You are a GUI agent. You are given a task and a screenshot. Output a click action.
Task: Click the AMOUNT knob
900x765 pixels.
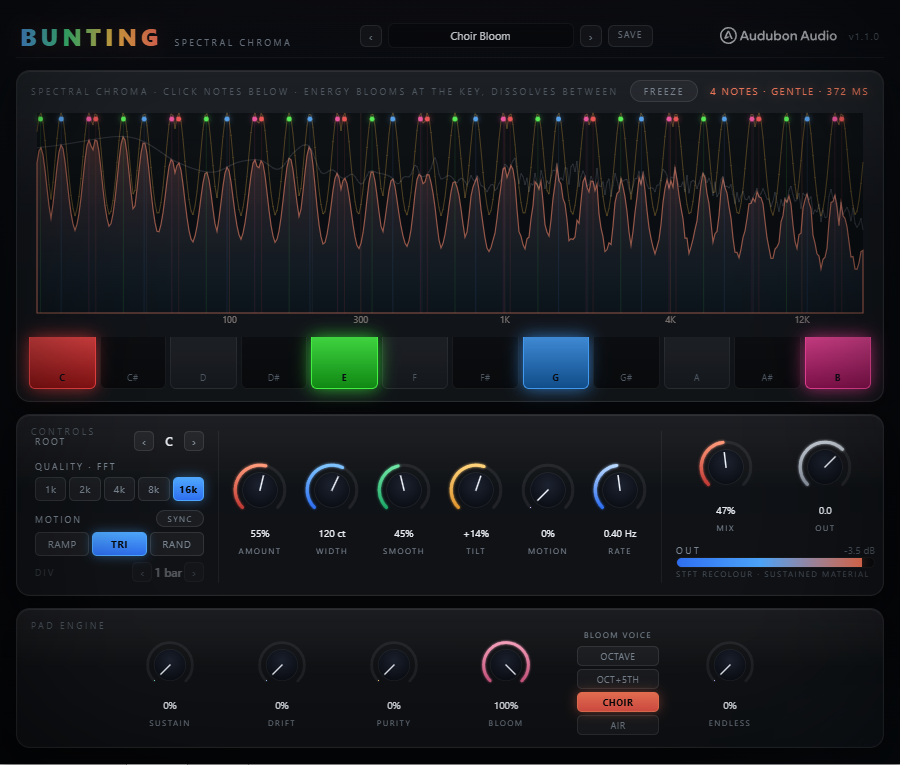260,489
